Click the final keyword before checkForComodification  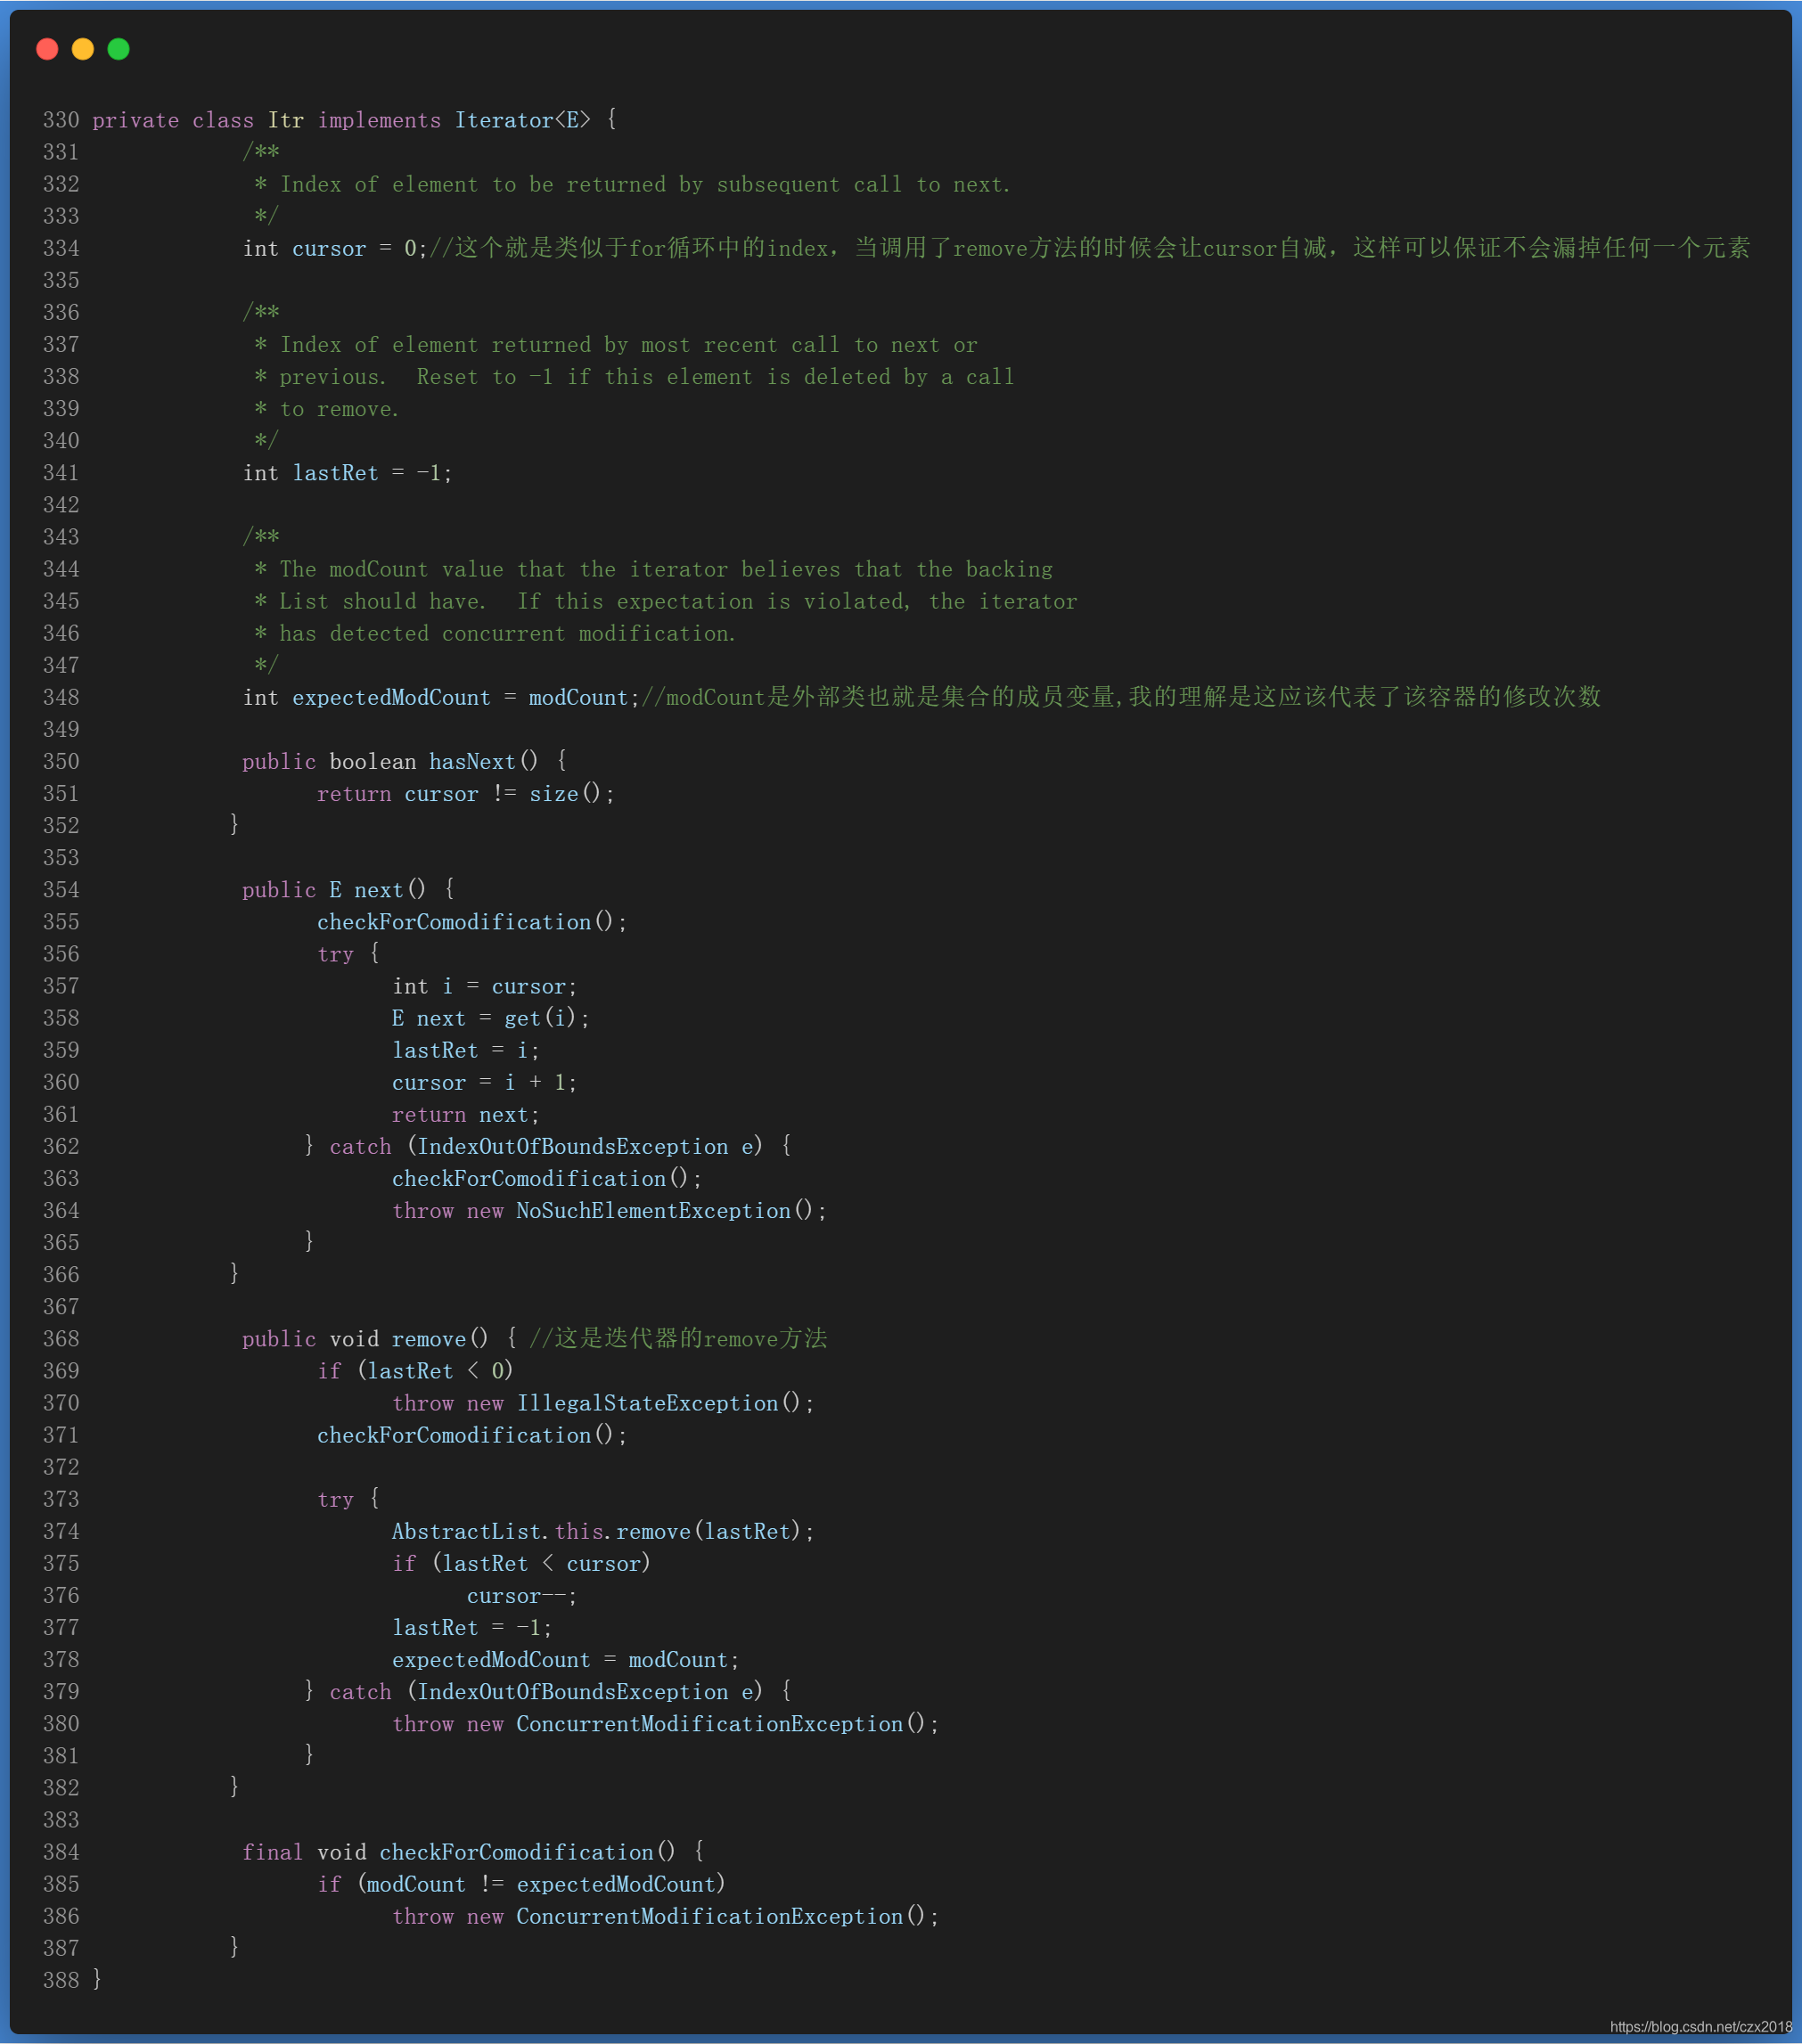tap(272, 1853)
